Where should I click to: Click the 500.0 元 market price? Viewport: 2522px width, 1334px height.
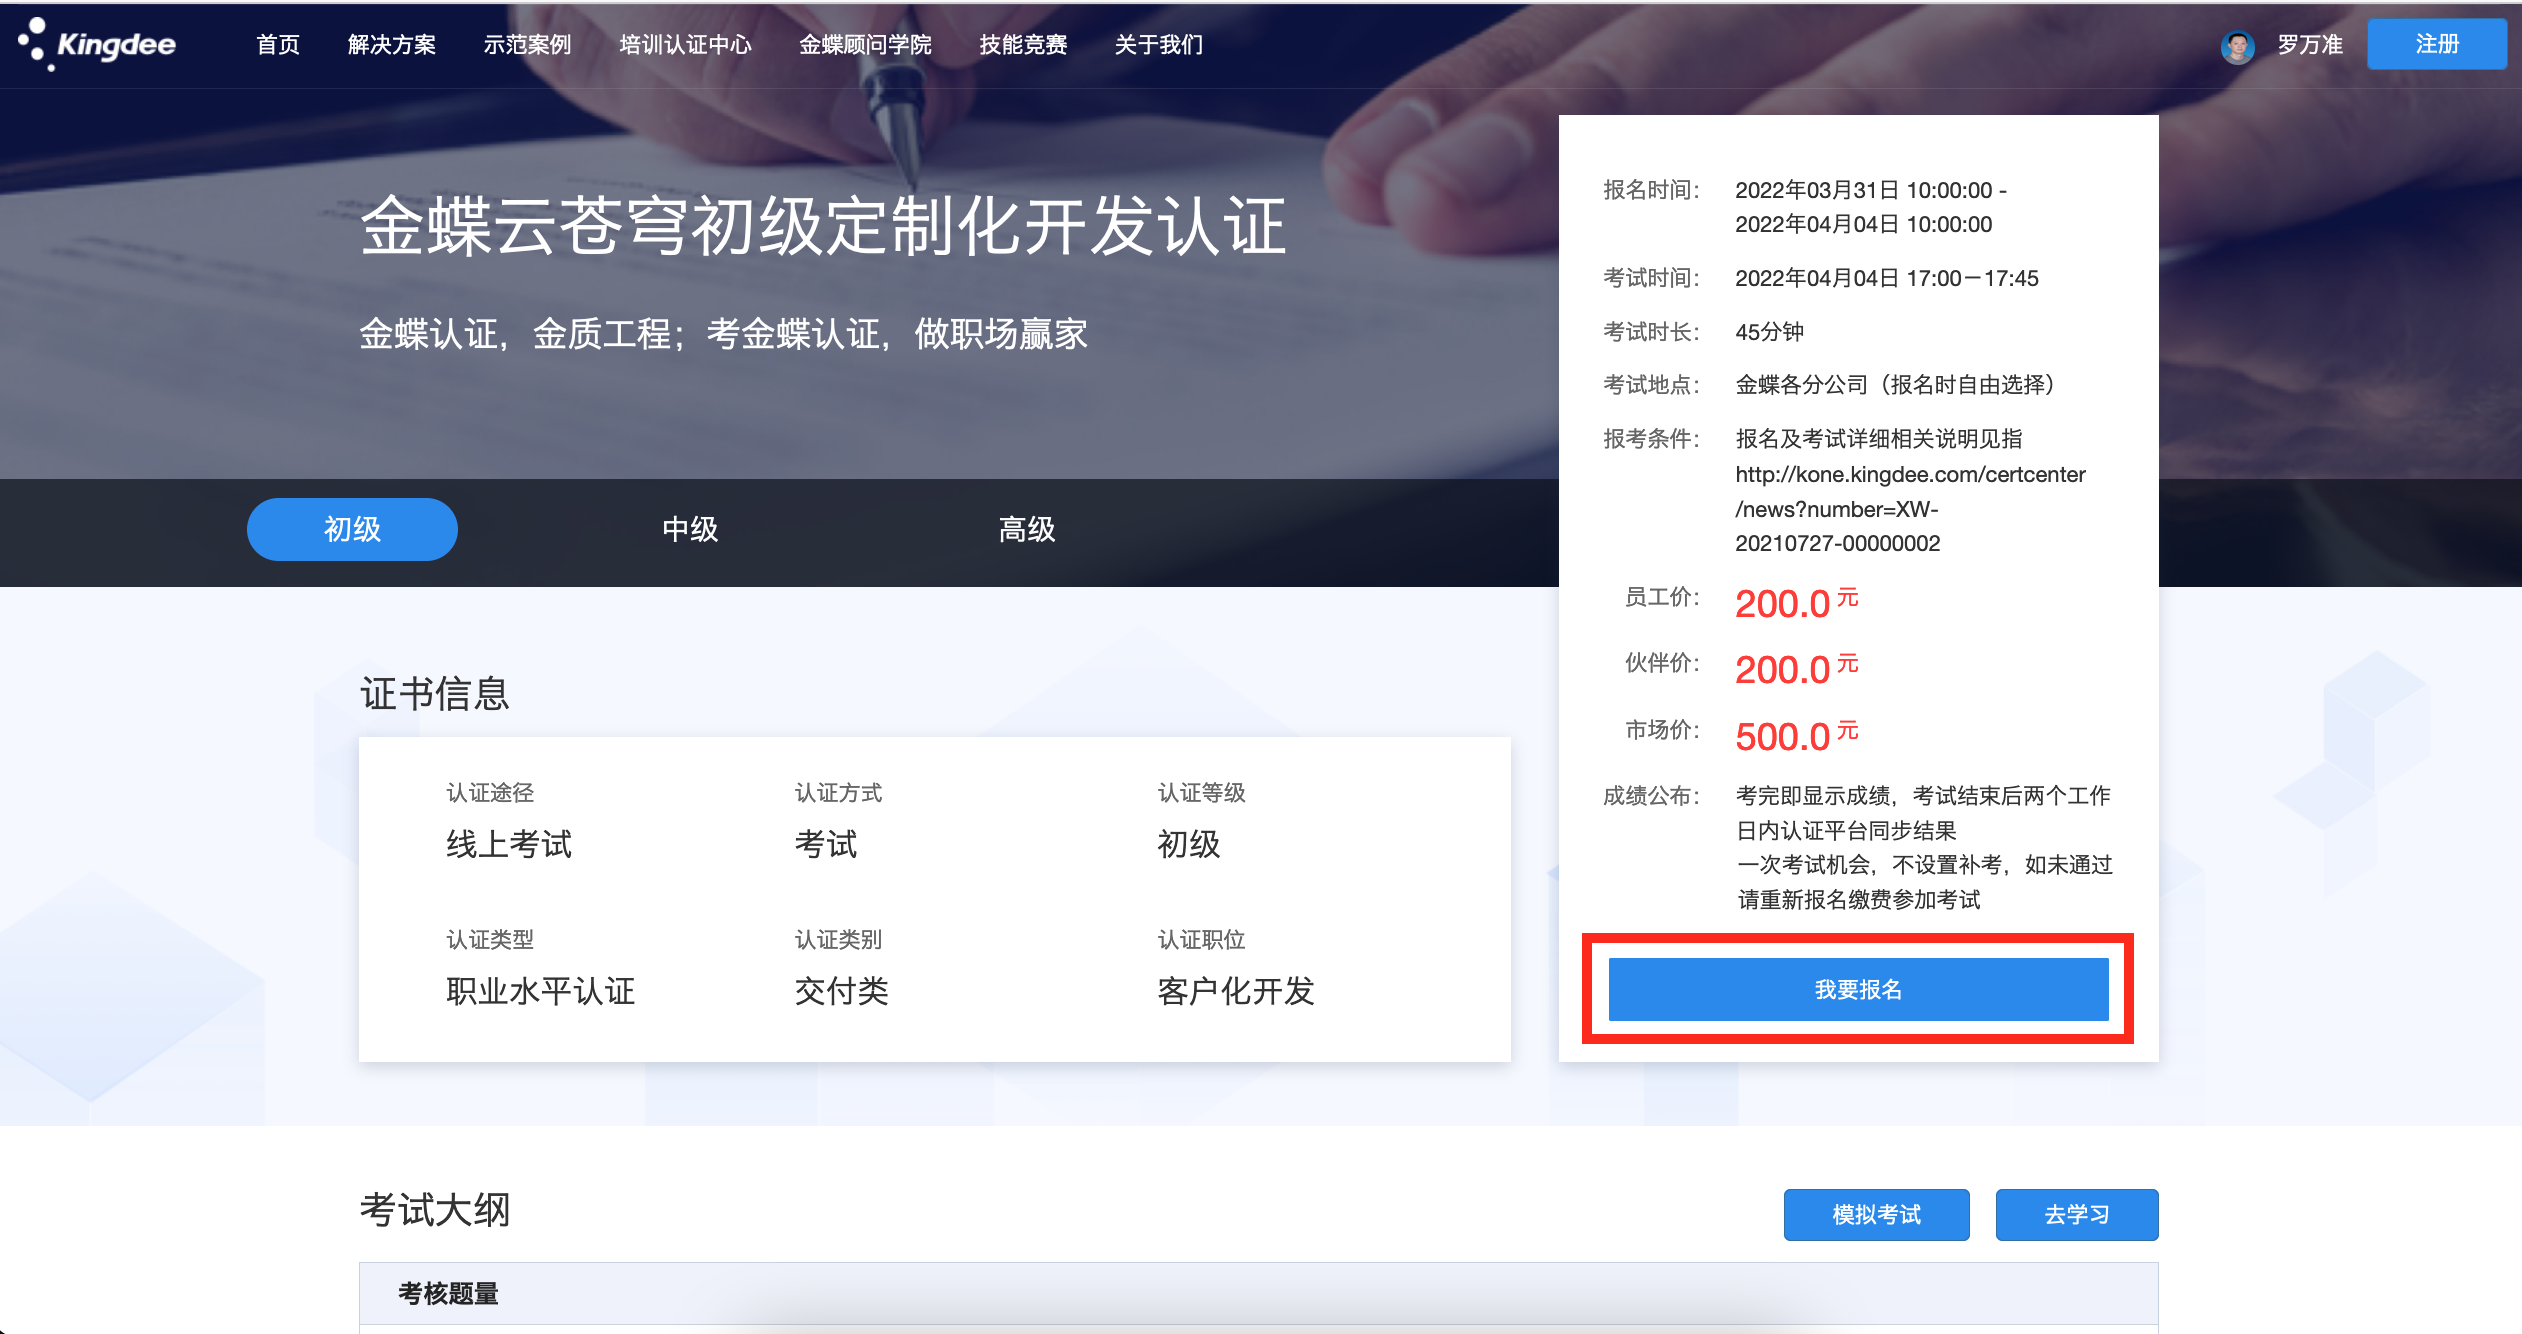tap(1797, 736)
